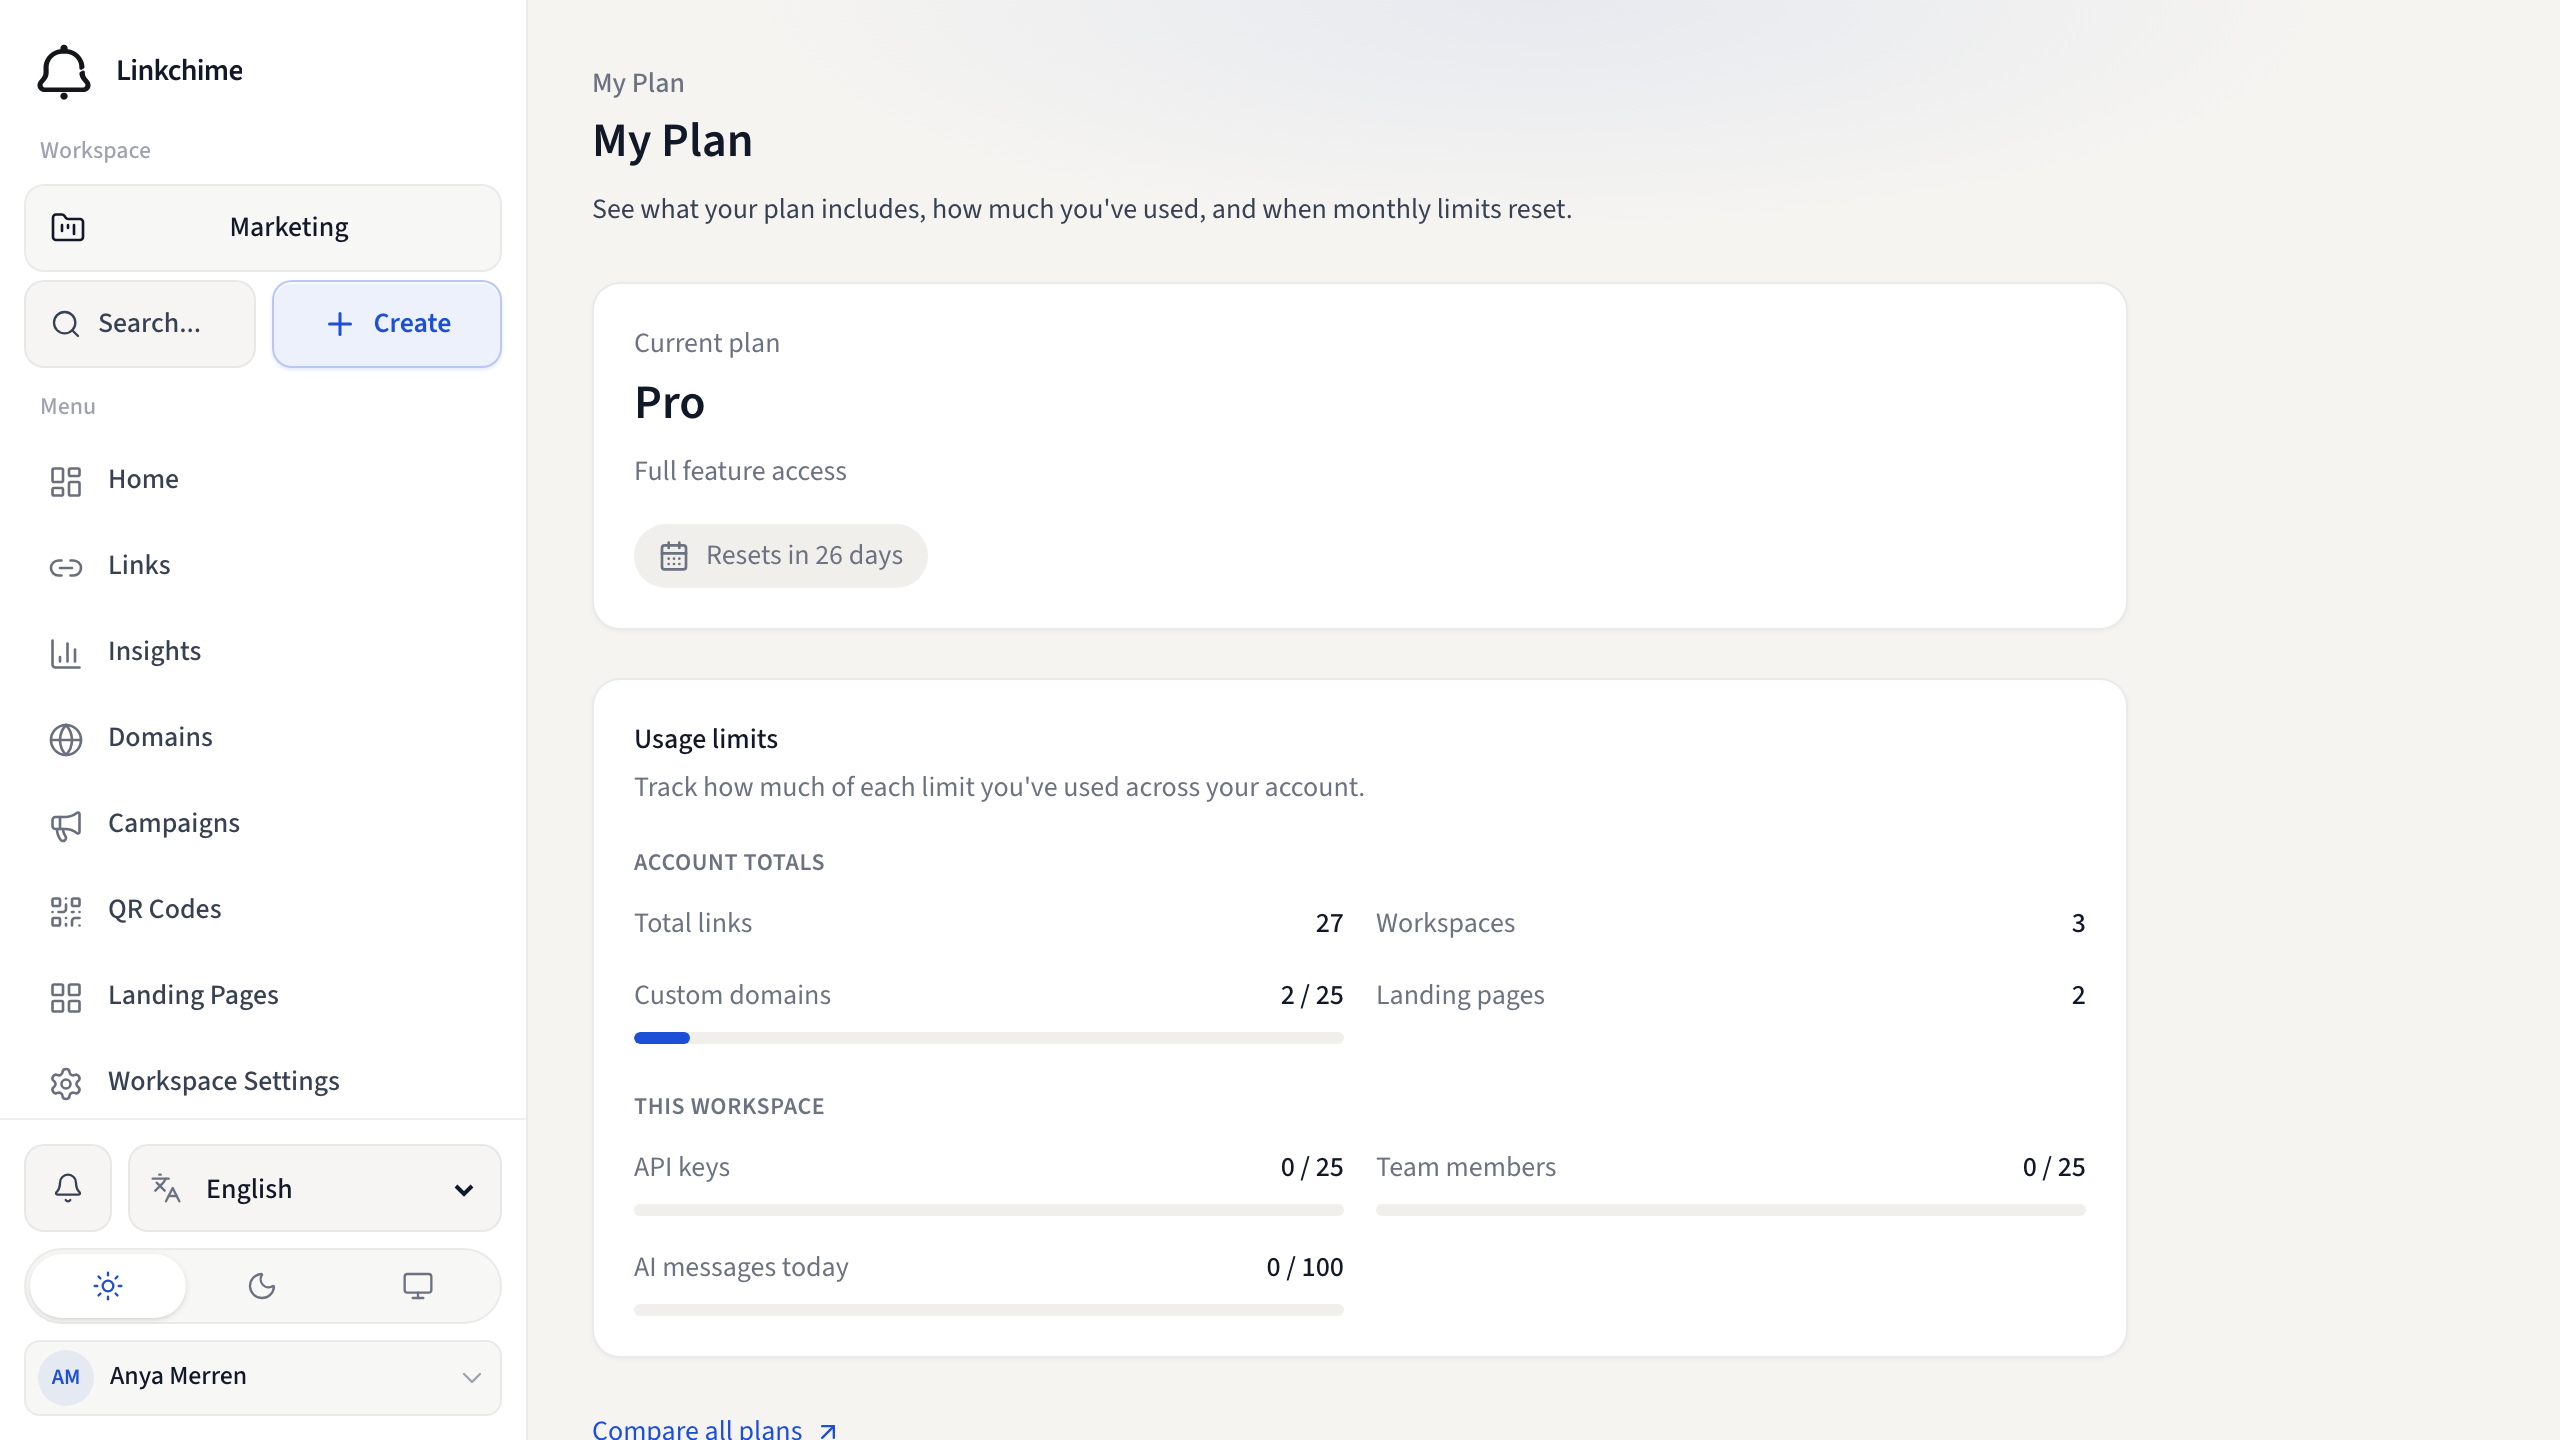Click the Create button
The image size is (2560, 1440).
pos(387,324)
